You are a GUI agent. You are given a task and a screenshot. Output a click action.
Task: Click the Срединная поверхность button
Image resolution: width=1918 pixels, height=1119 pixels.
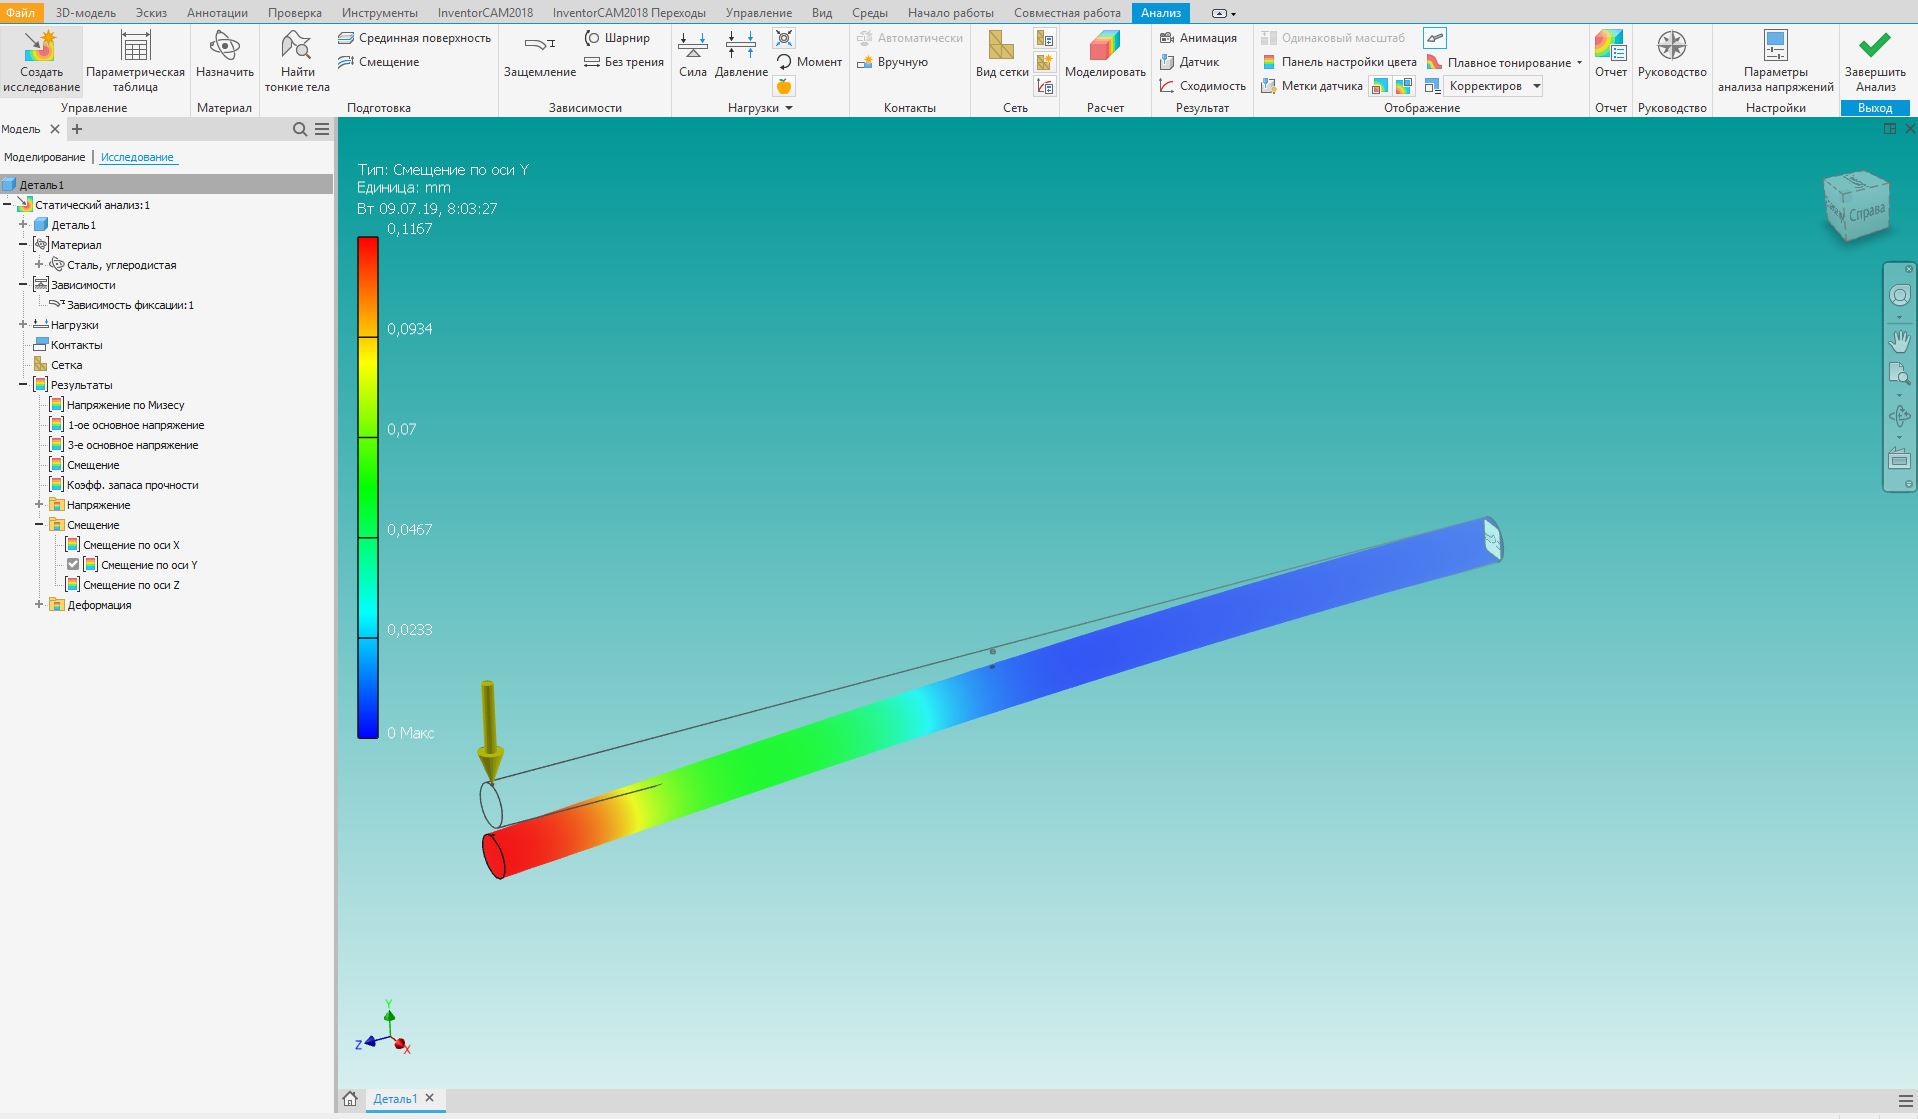pos(414,38)
